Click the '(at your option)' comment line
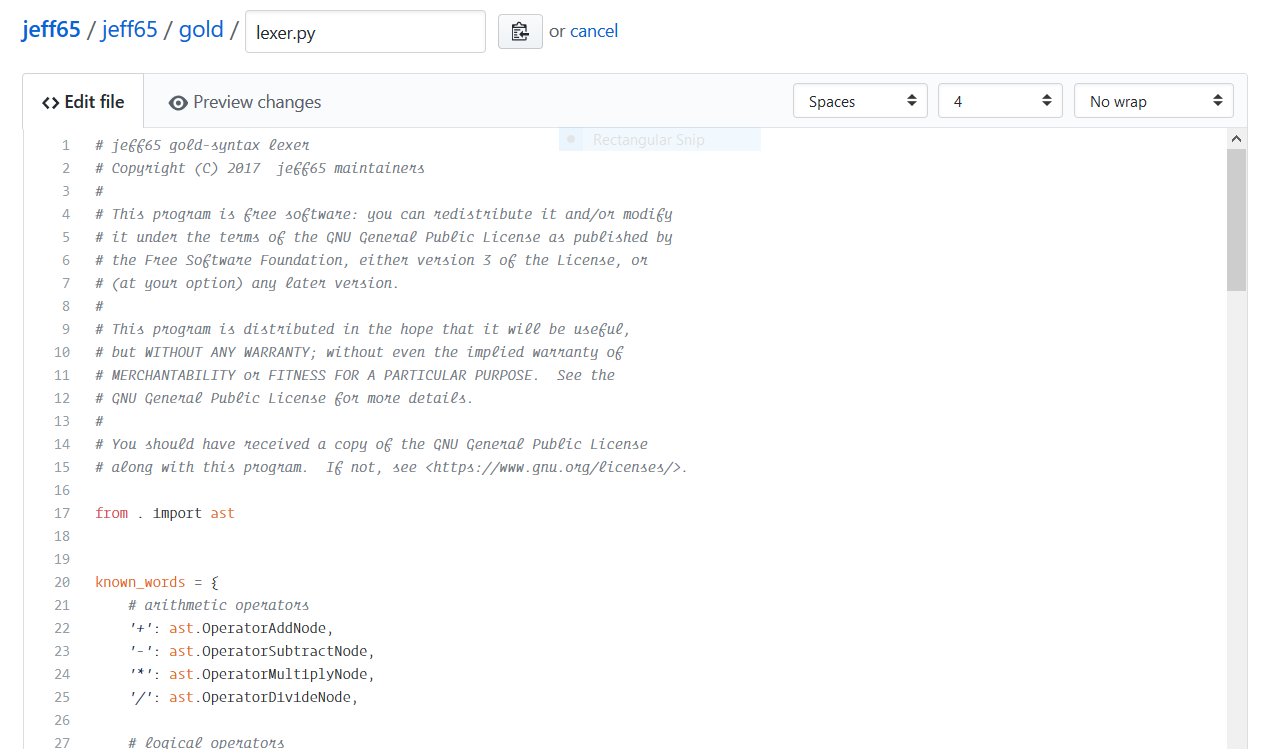1268x749 pixels. tap(247, 283)
